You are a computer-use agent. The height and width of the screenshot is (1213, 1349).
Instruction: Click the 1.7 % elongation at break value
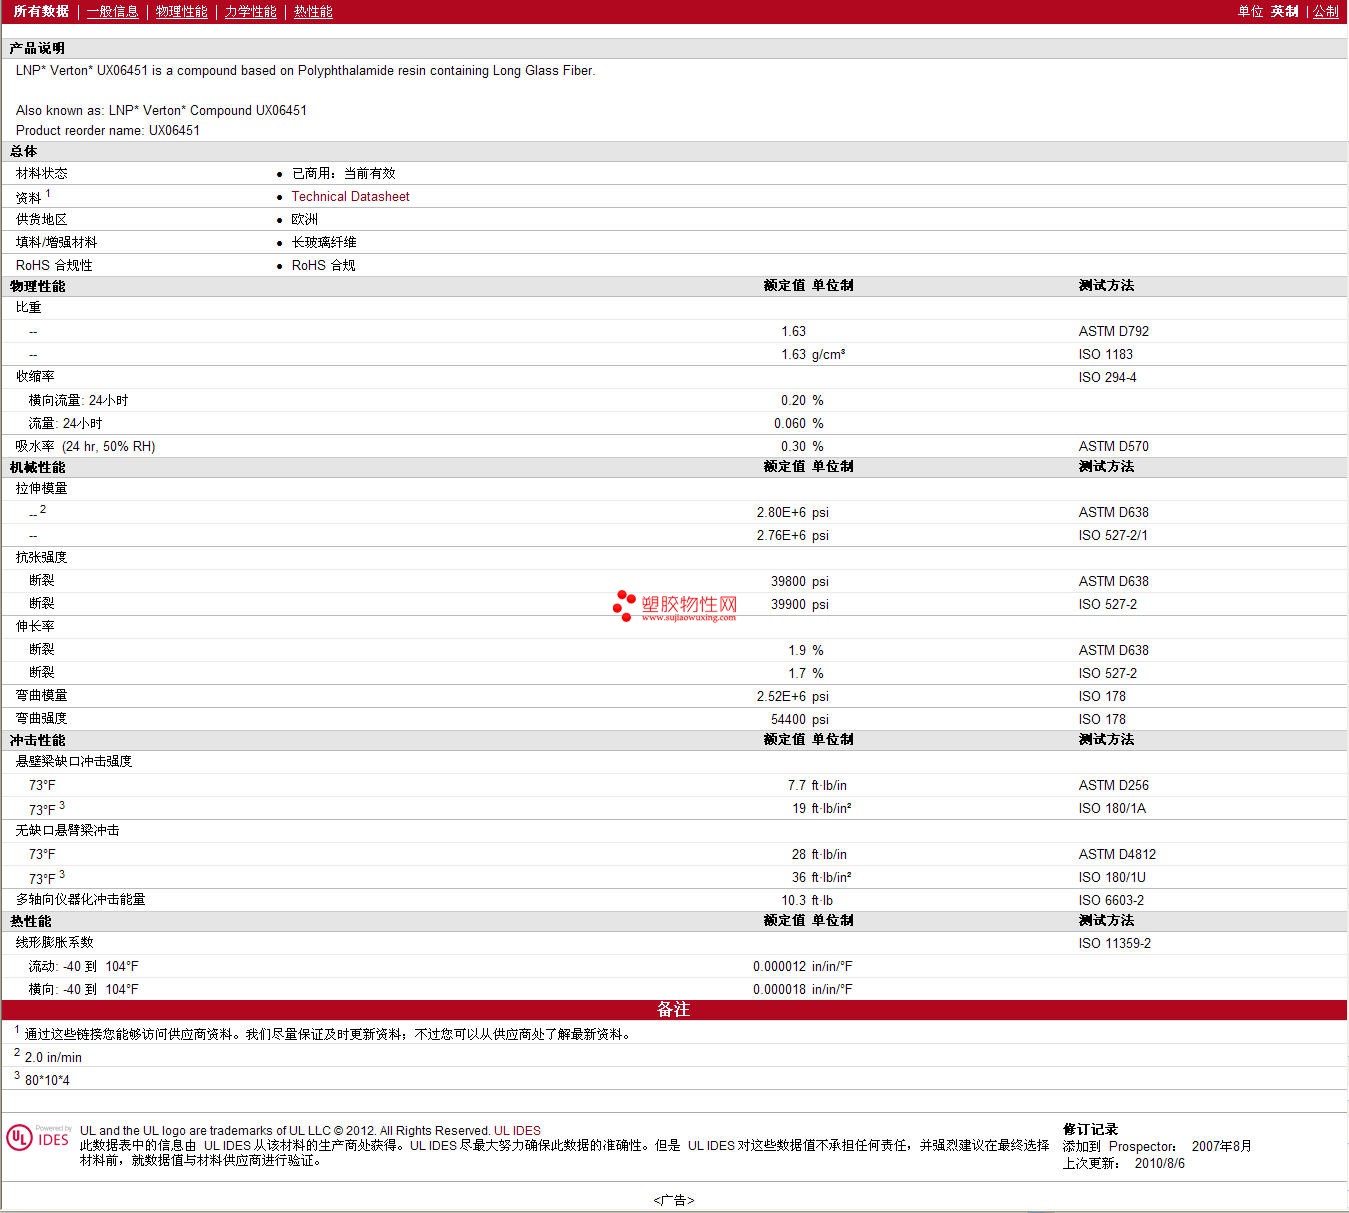point(806,673)
